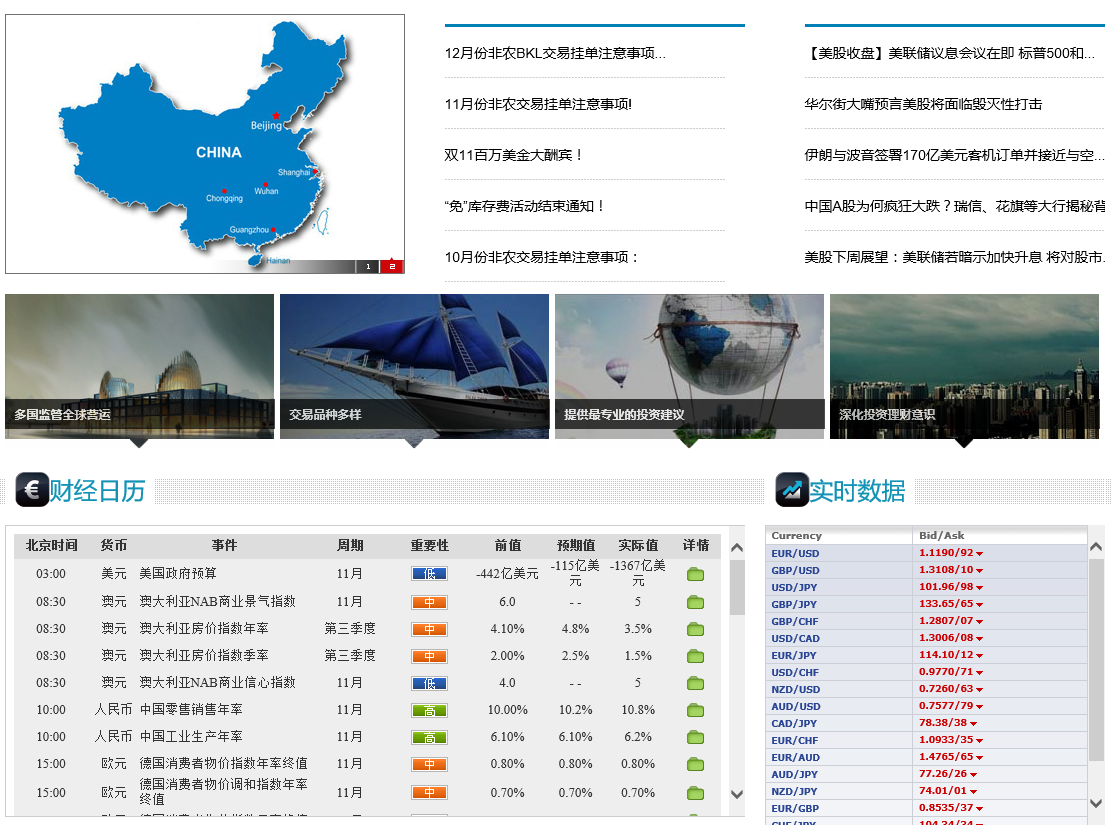The image size is (1112, 834).
Task: Click the 财经日历 section heading
Action: click(97, 491)
